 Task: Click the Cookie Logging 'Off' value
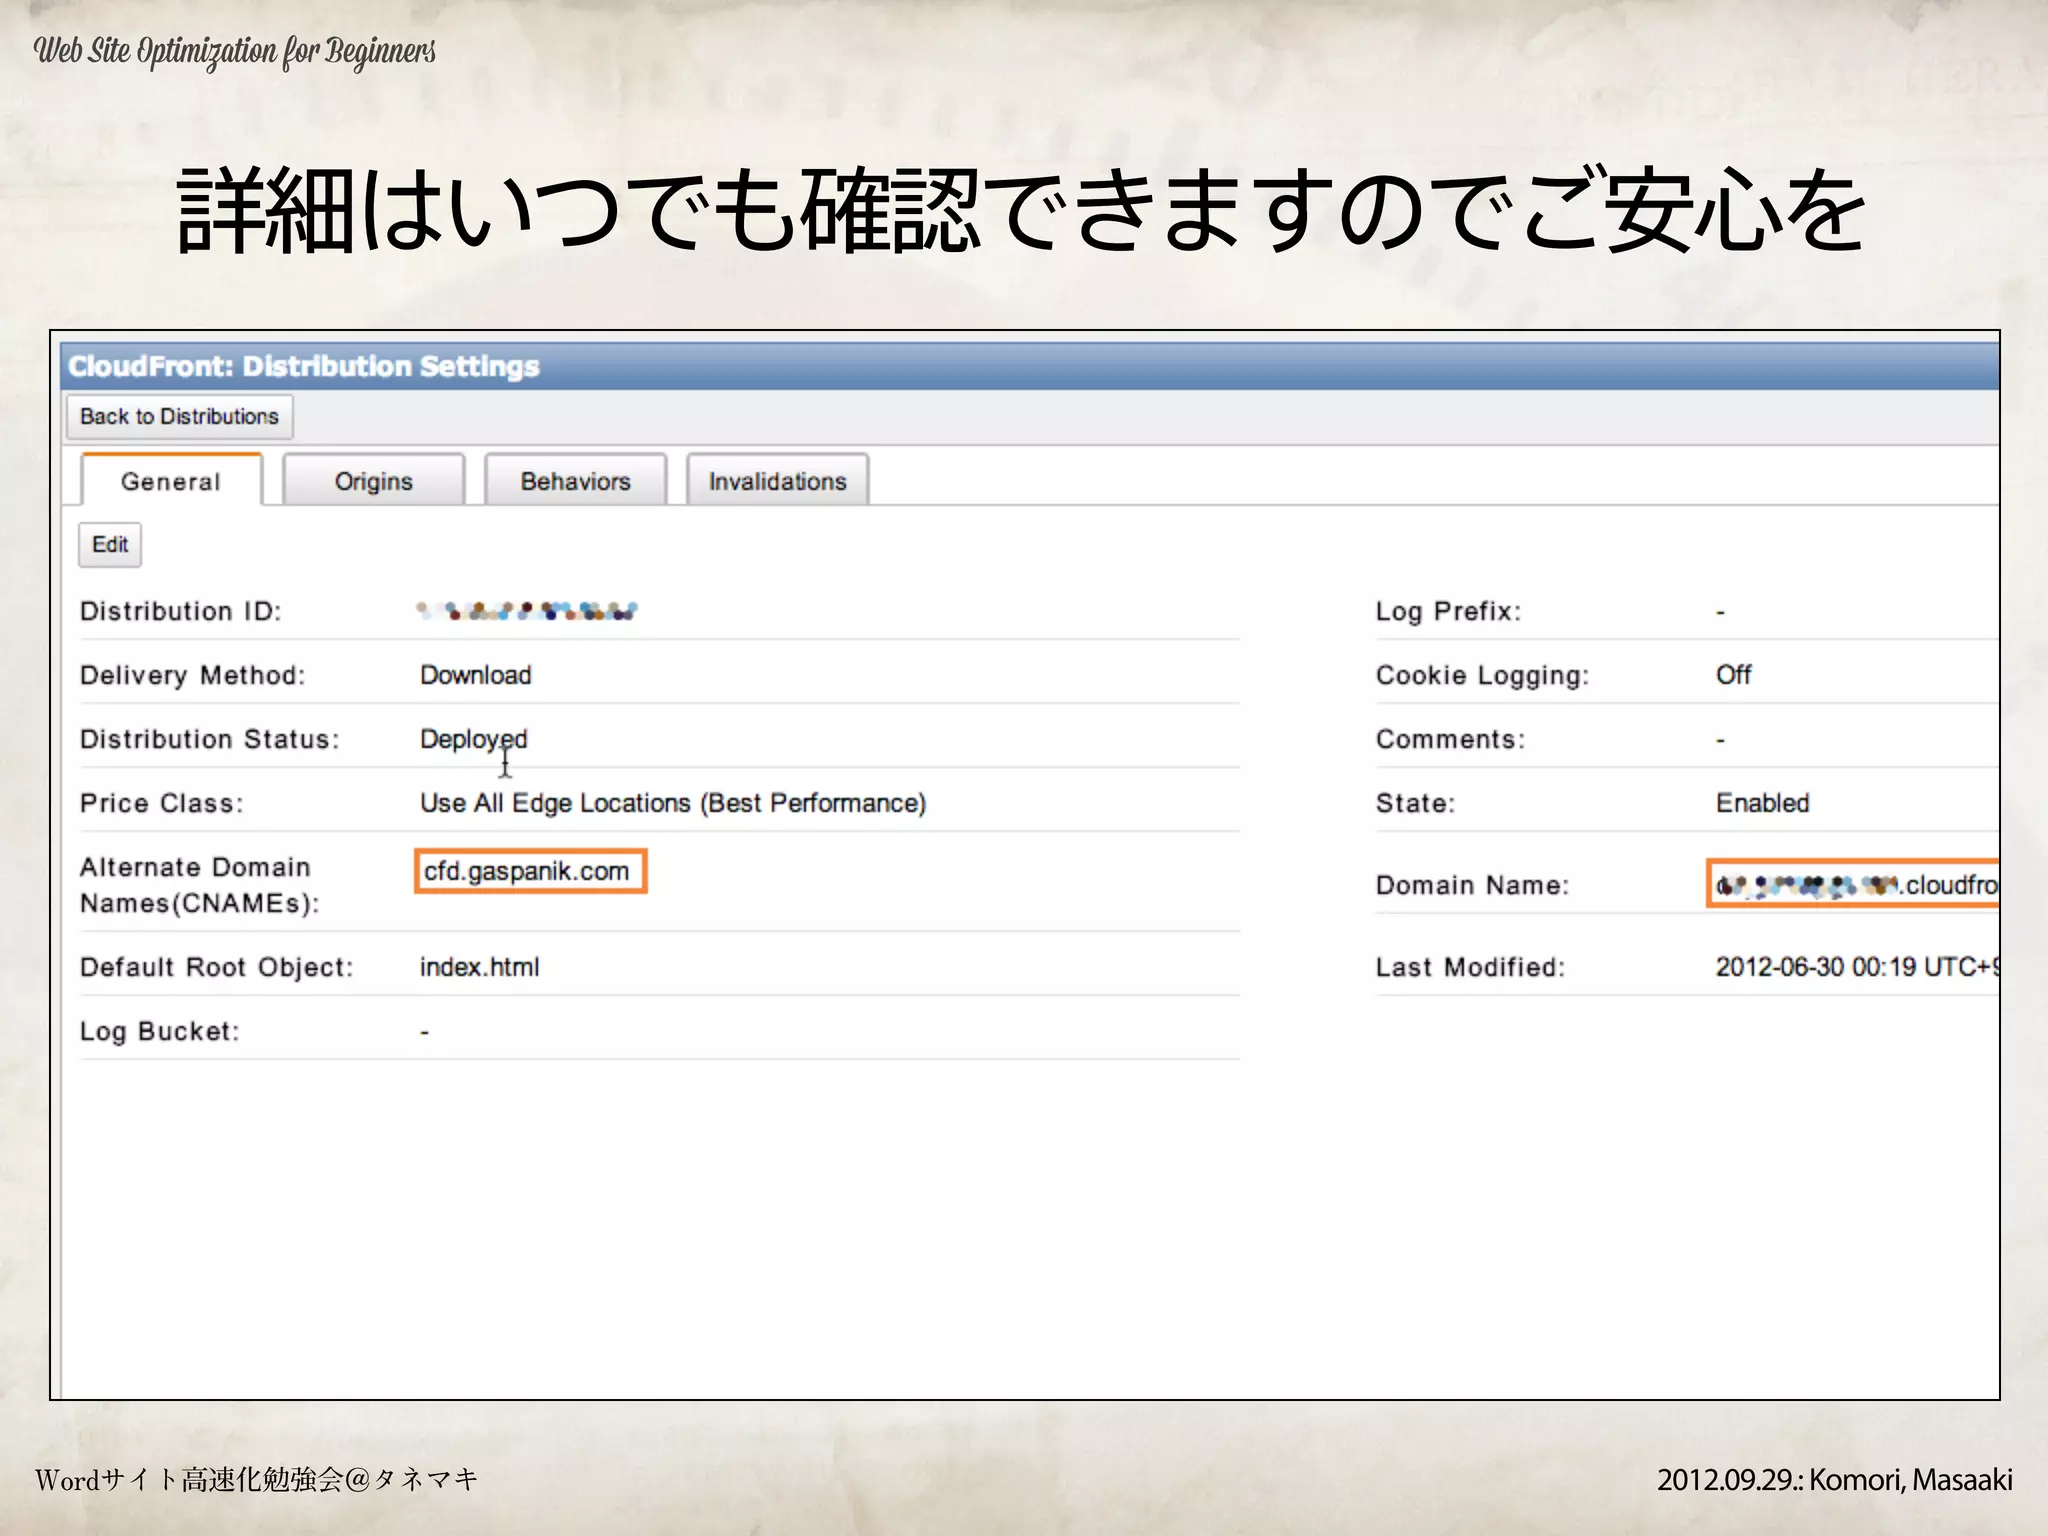[x=1734, y=675]
